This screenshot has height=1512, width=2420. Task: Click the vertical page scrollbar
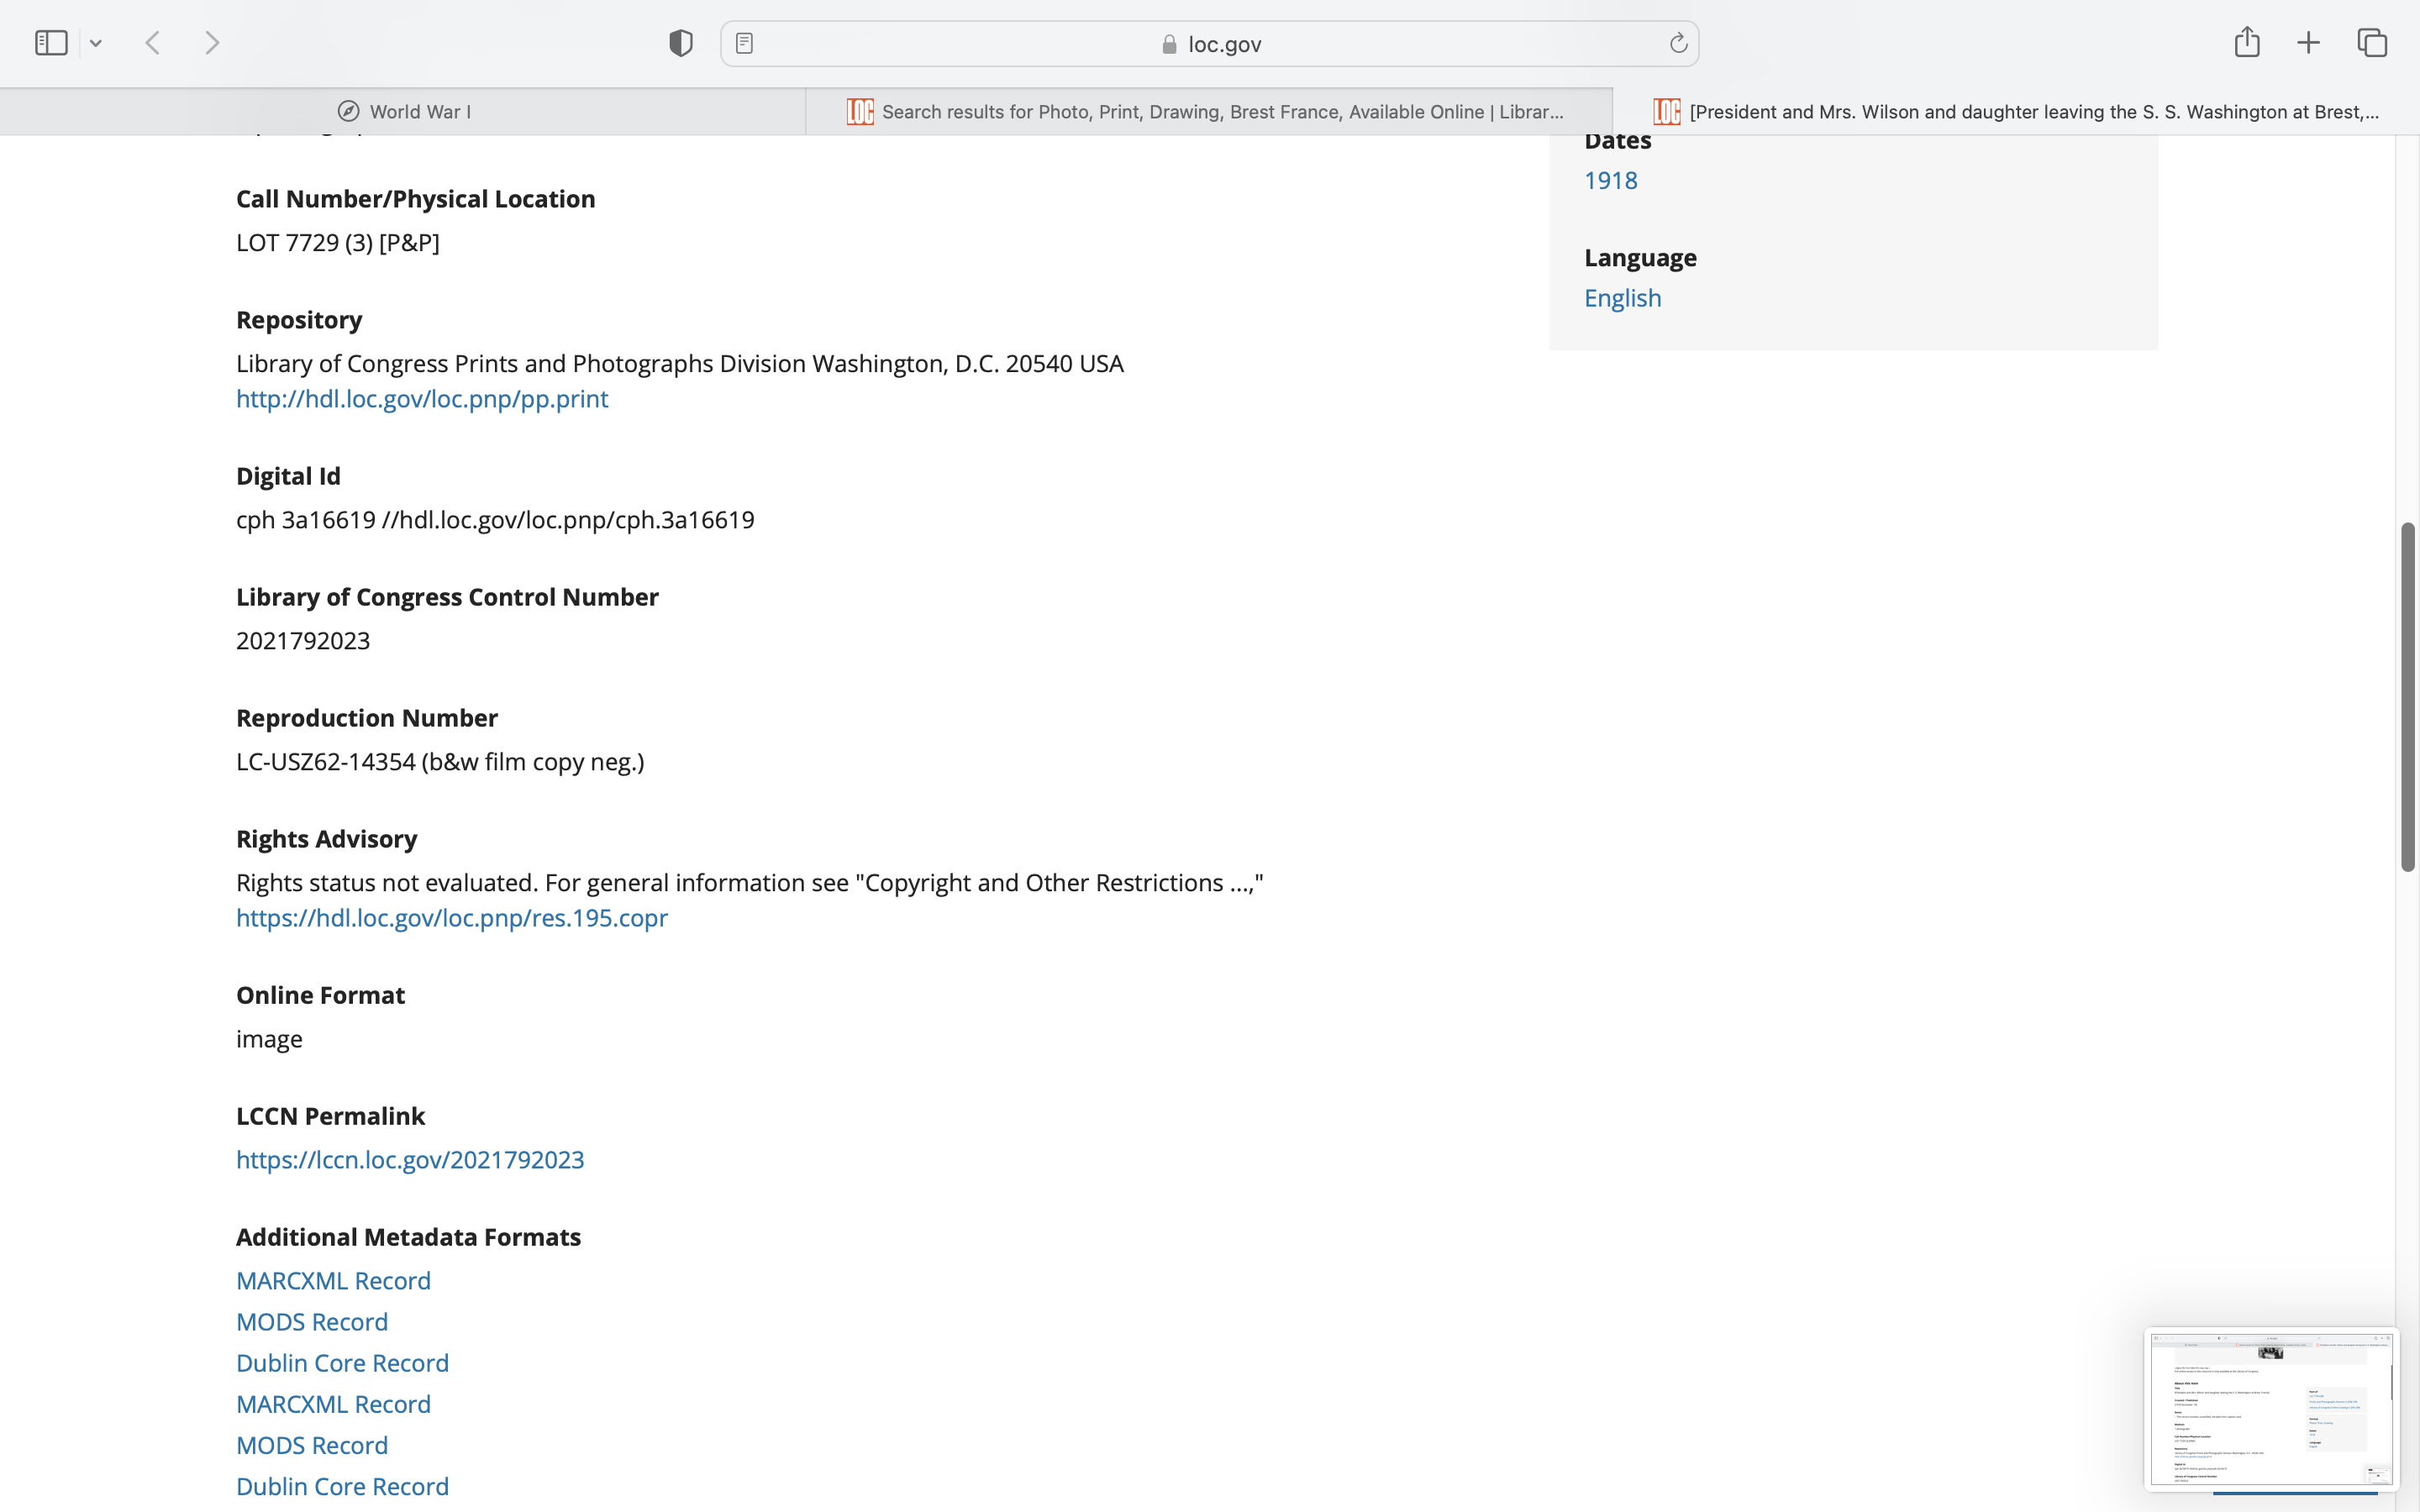coord(2408,696)
